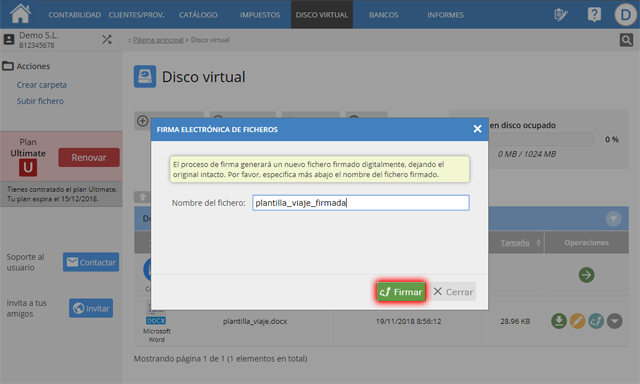The image size is (640, 384).
Task: Open the help question mark icon
Action: [x=594, y=15]
